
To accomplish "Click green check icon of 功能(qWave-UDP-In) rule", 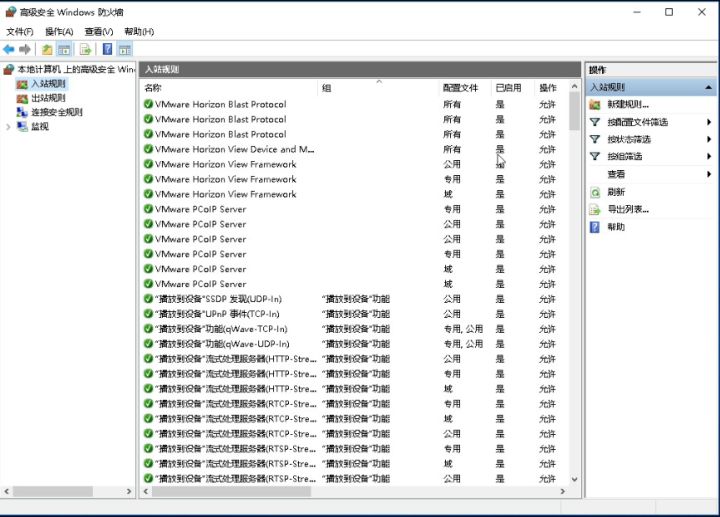I will point(148,344).
